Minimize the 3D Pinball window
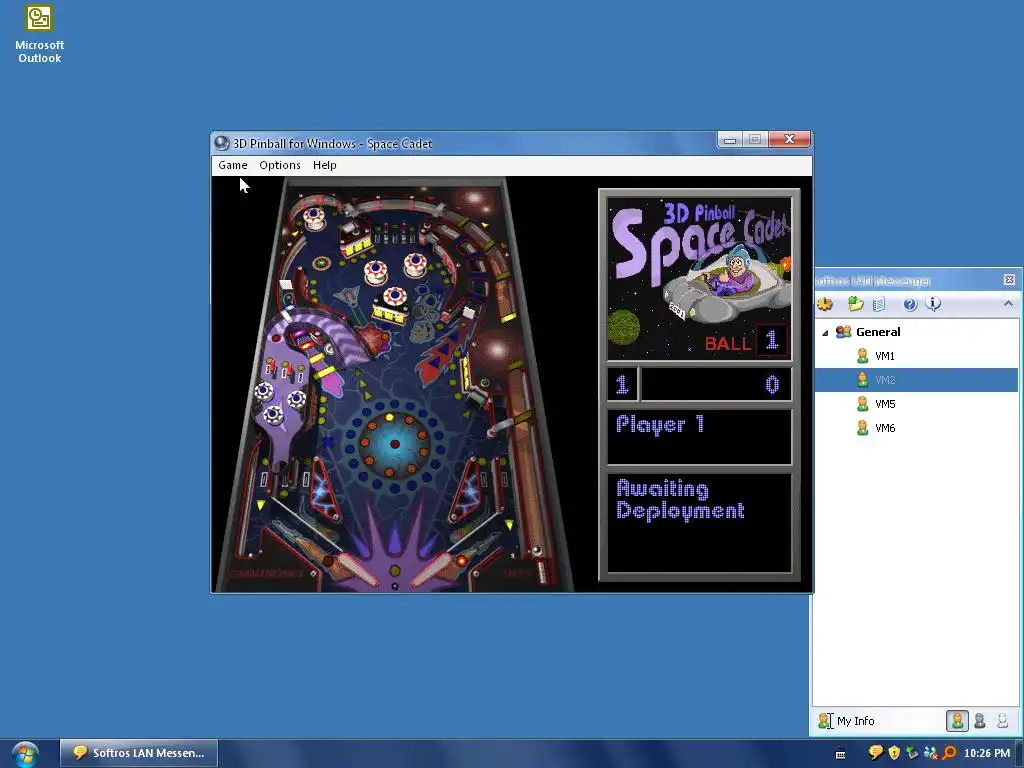The width and height of the screenshot is (1024, 768). pyautogui.click(x=730, y=139)
